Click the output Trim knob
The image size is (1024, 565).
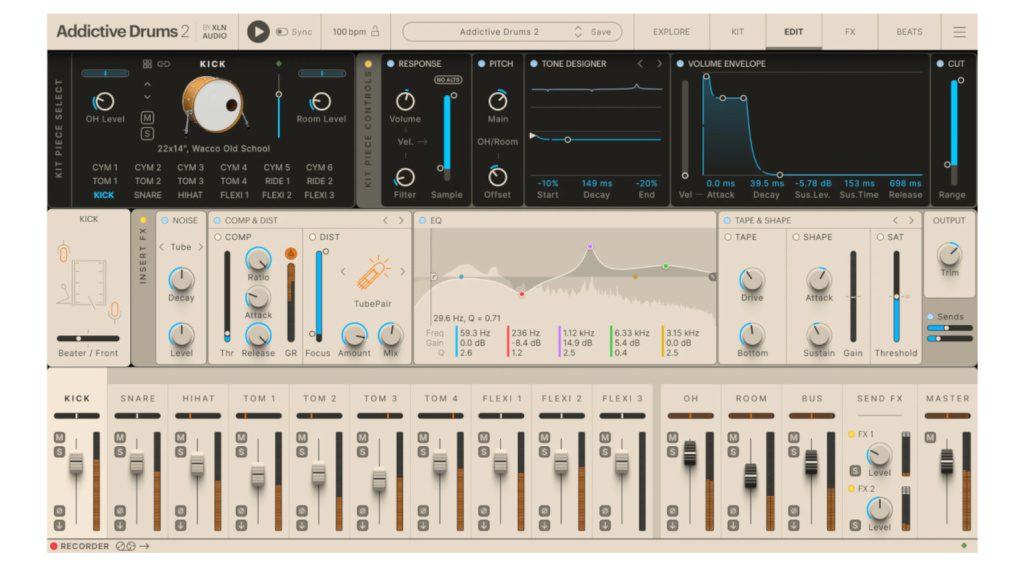pyautogui.click(x=949, y=254)
